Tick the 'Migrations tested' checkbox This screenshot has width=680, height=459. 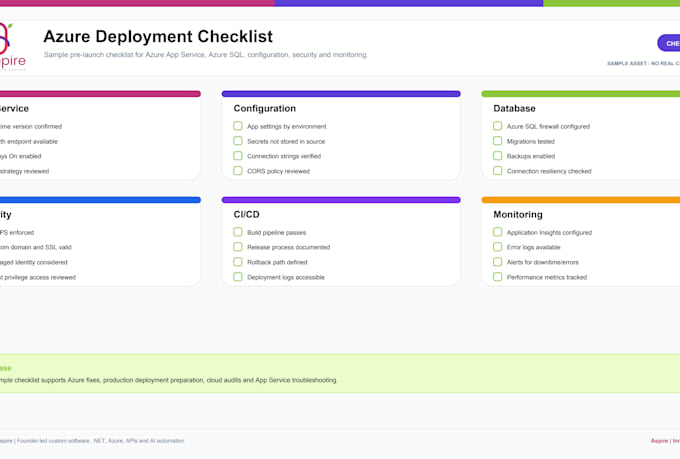pos(497,141)
